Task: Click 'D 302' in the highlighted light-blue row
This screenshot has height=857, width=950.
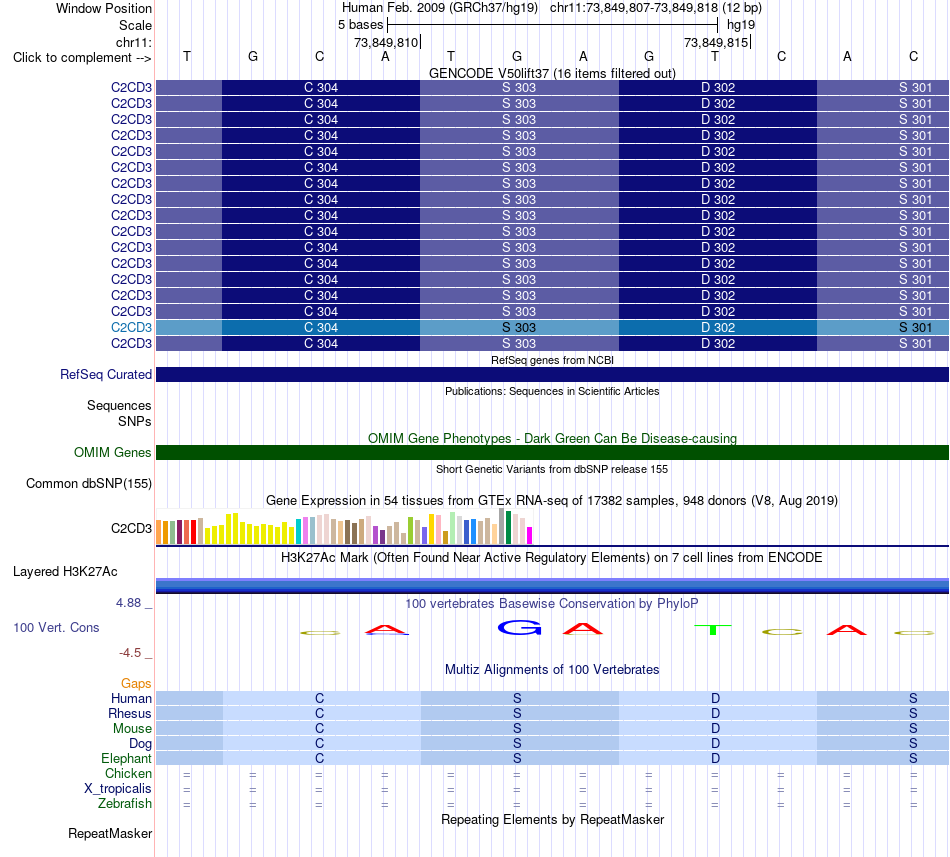Action: [718, 328]
